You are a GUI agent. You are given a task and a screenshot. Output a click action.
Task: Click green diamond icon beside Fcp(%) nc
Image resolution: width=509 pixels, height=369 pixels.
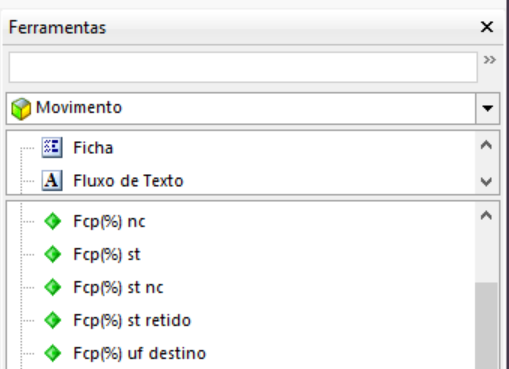coord(53,221)
